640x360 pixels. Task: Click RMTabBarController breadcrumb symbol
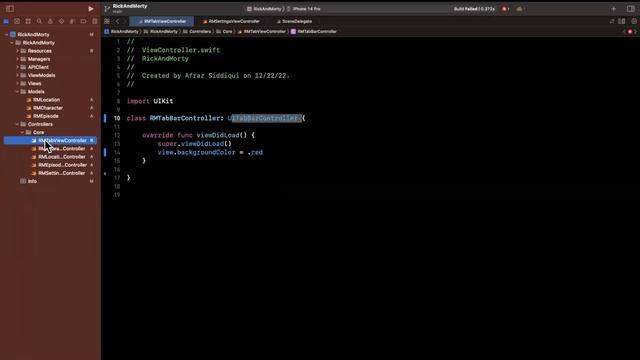pyautogui.click(x=313, y=31)
